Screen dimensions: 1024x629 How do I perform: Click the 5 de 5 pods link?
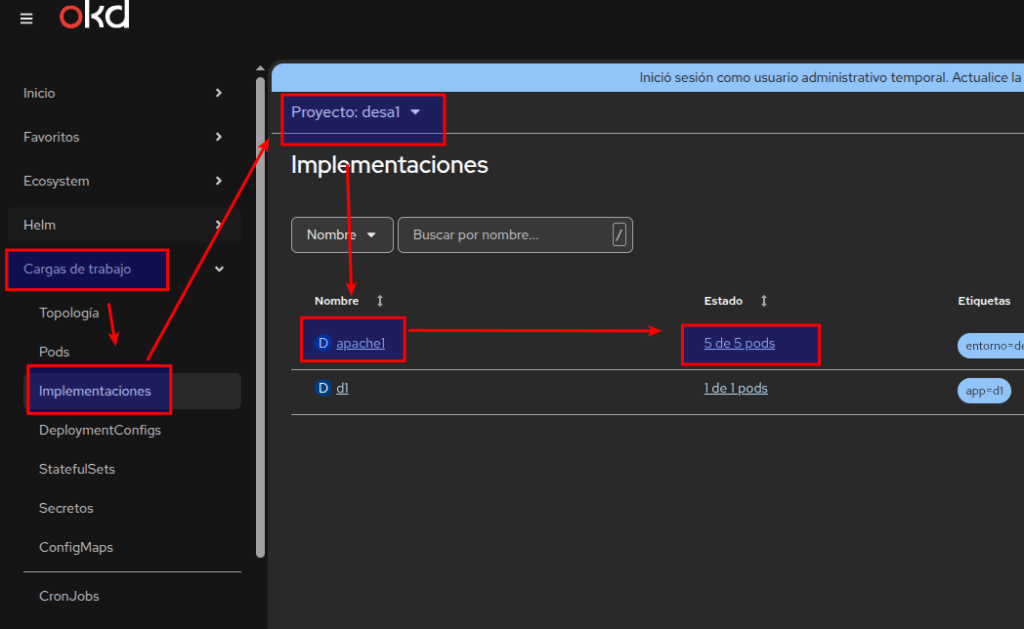tap(739, 343)
